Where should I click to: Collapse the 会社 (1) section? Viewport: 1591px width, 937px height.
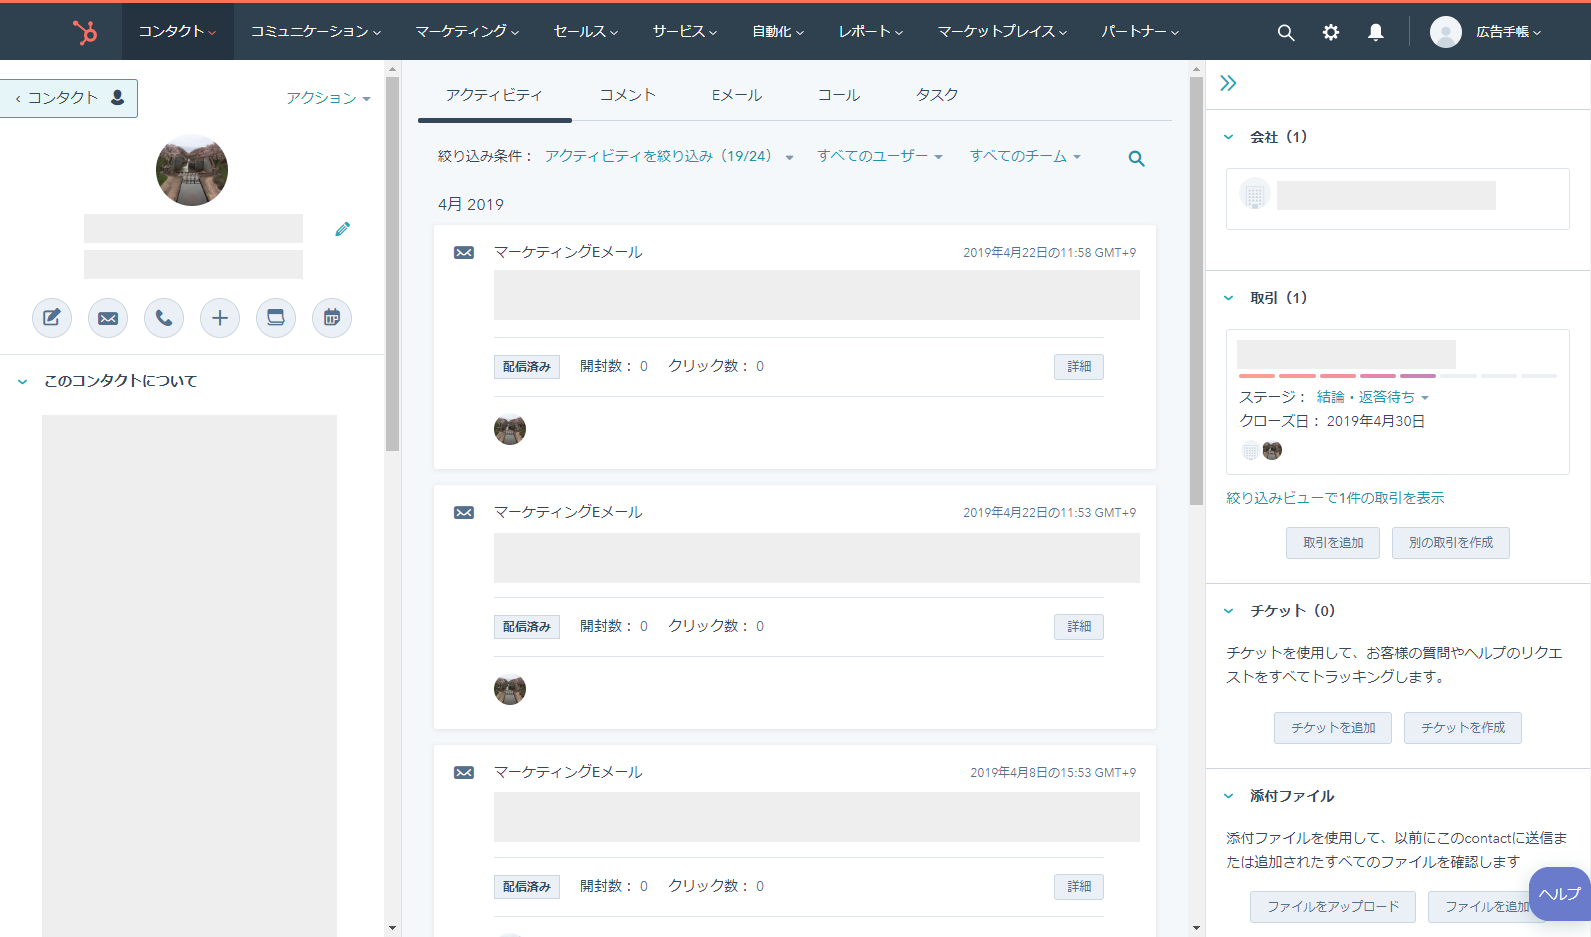tap(1229, 137)
